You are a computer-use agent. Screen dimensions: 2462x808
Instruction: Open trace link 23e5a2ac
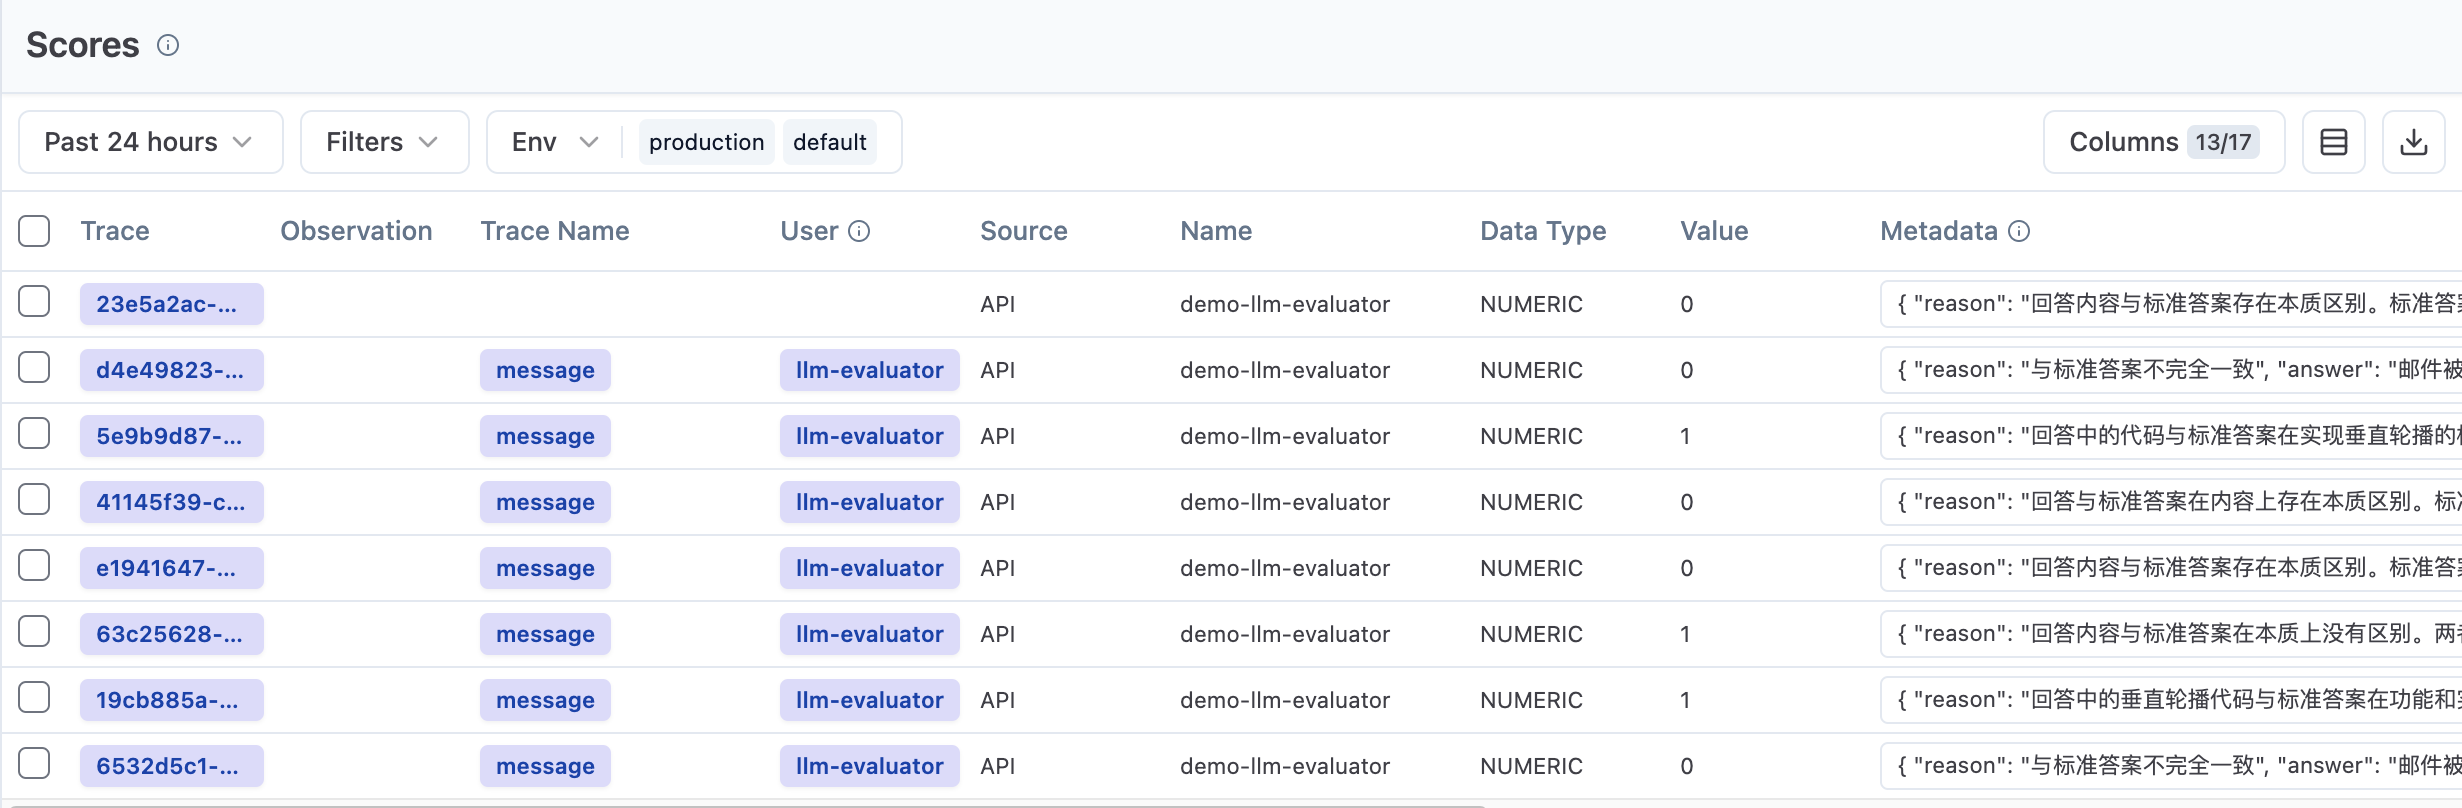point(171,304)
